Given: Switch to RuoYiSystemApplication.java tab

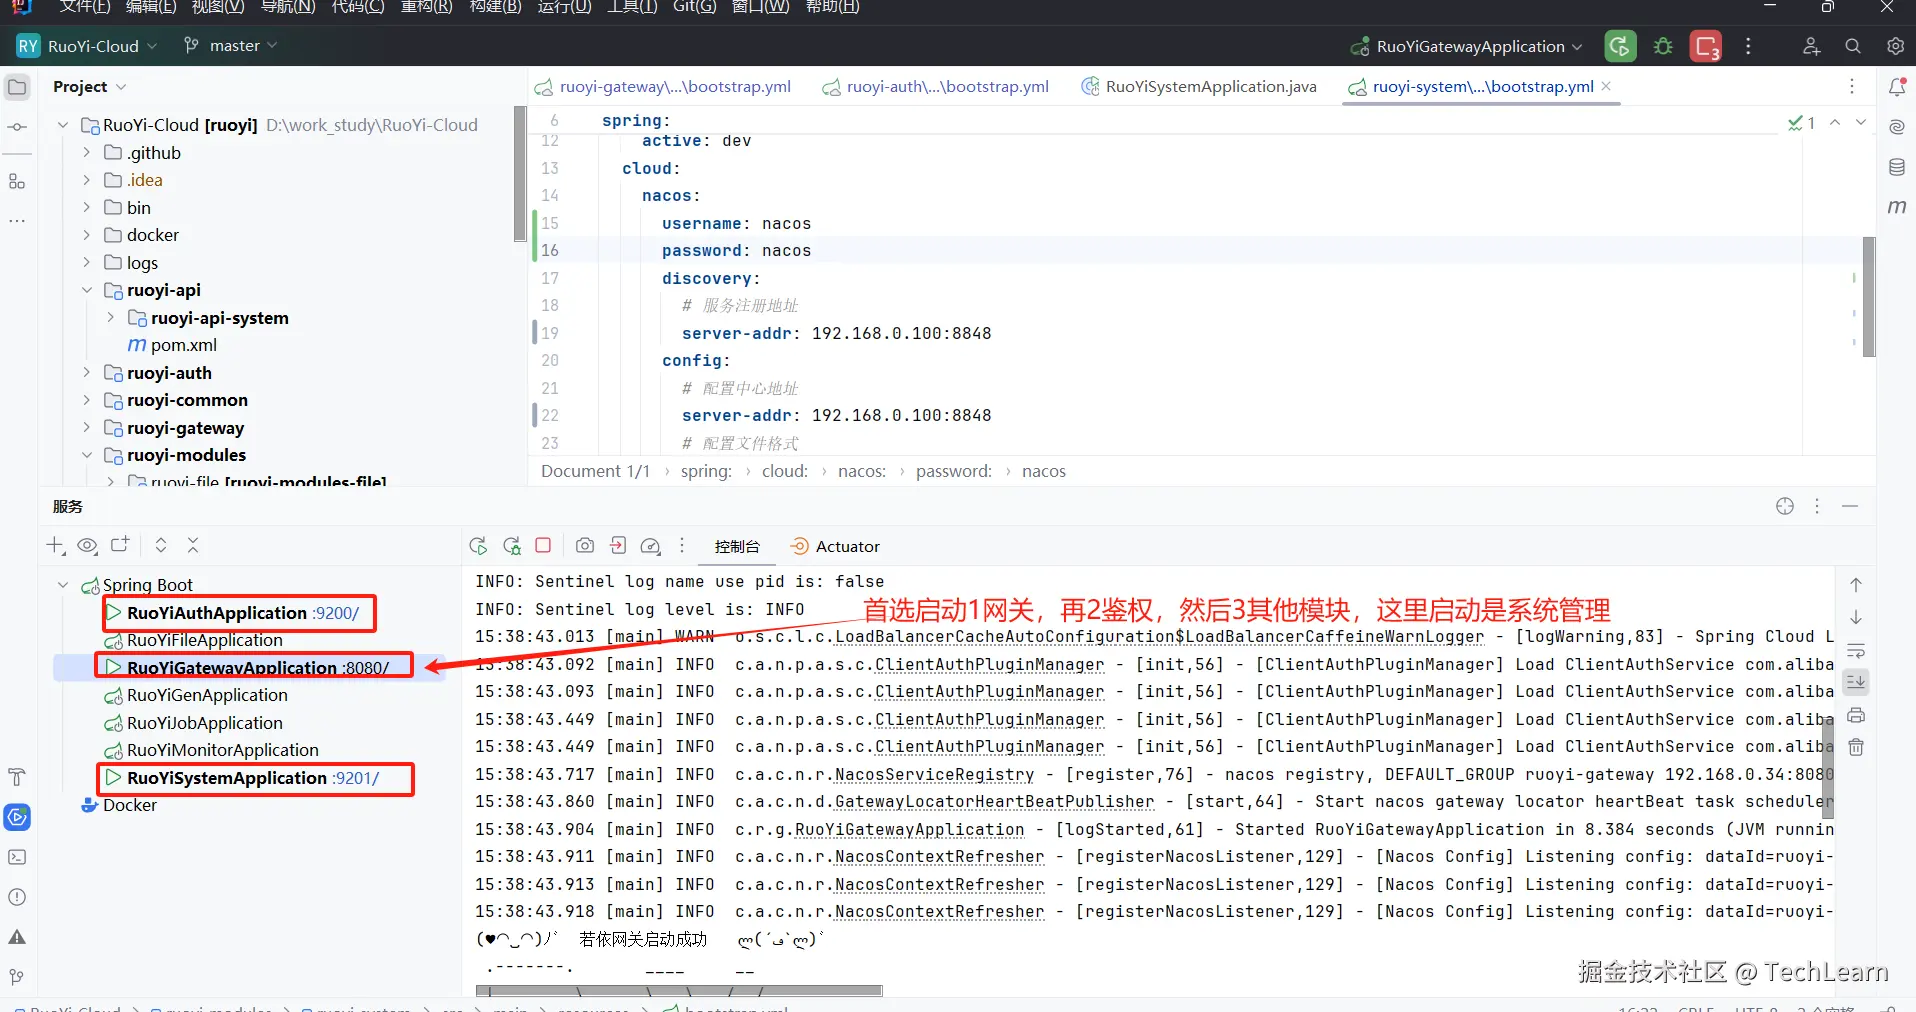Looking at the screenshot, I should (1199, 87).
